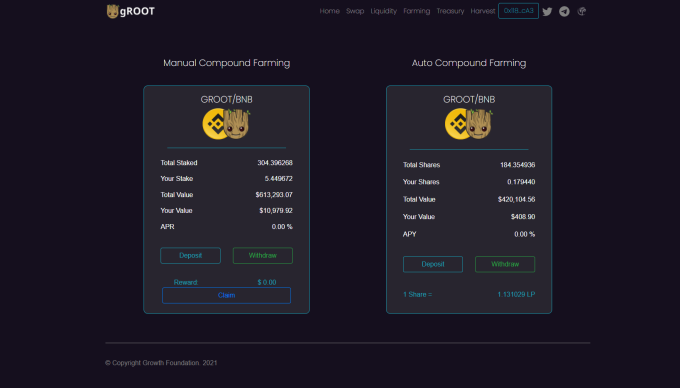Open the Liquidity page

[x=383, y=11]
